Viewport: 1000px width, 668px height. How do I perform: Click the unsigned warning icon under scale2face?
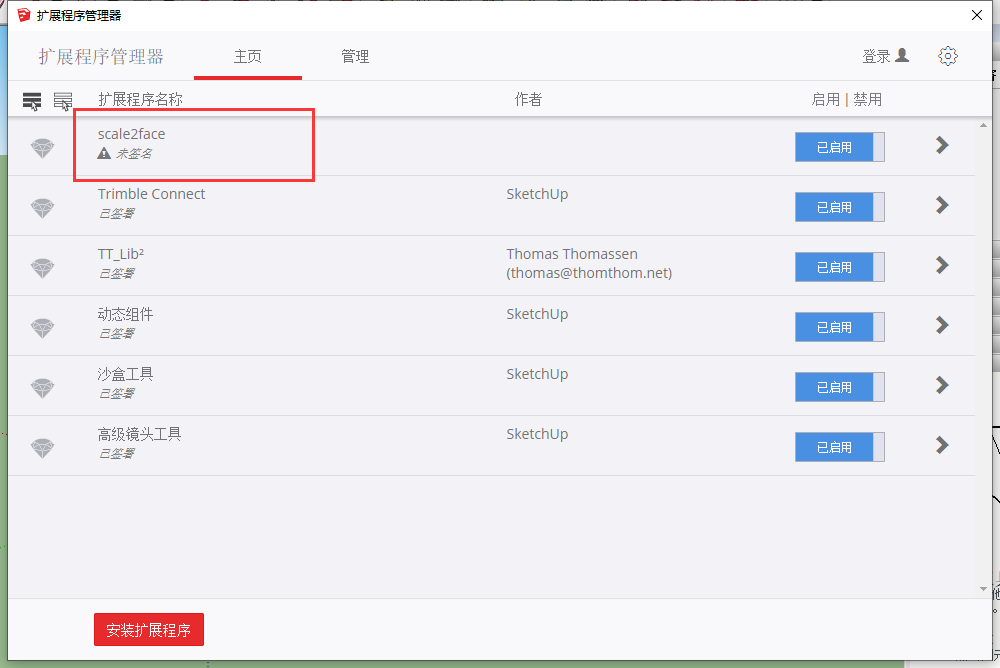(x=104, y=153)
